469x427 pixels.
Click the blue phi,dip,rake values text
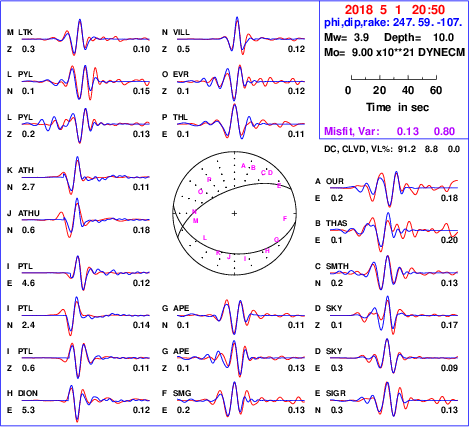click(x=393, y=23)
